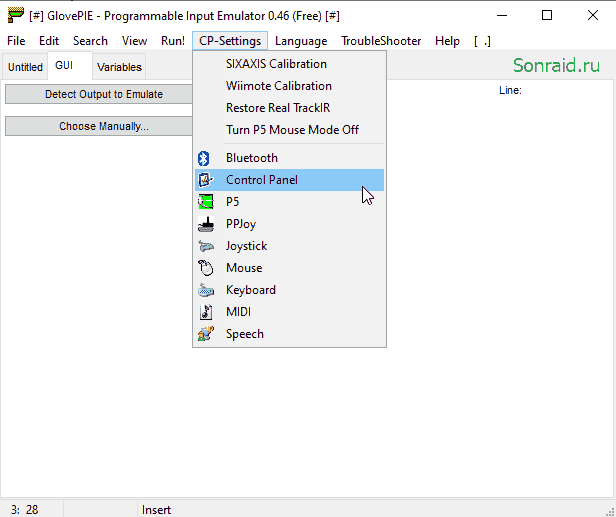Click the Speech icon in the menu
The image size is (616, 517).
click(x=206, y=334)
